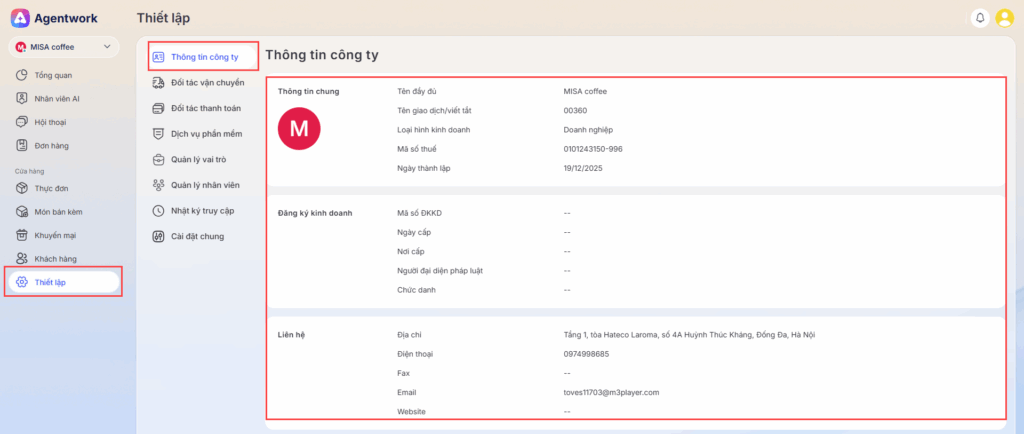Click the company logo M avatar
The image size is (1024, 434).
coord(298,130)
